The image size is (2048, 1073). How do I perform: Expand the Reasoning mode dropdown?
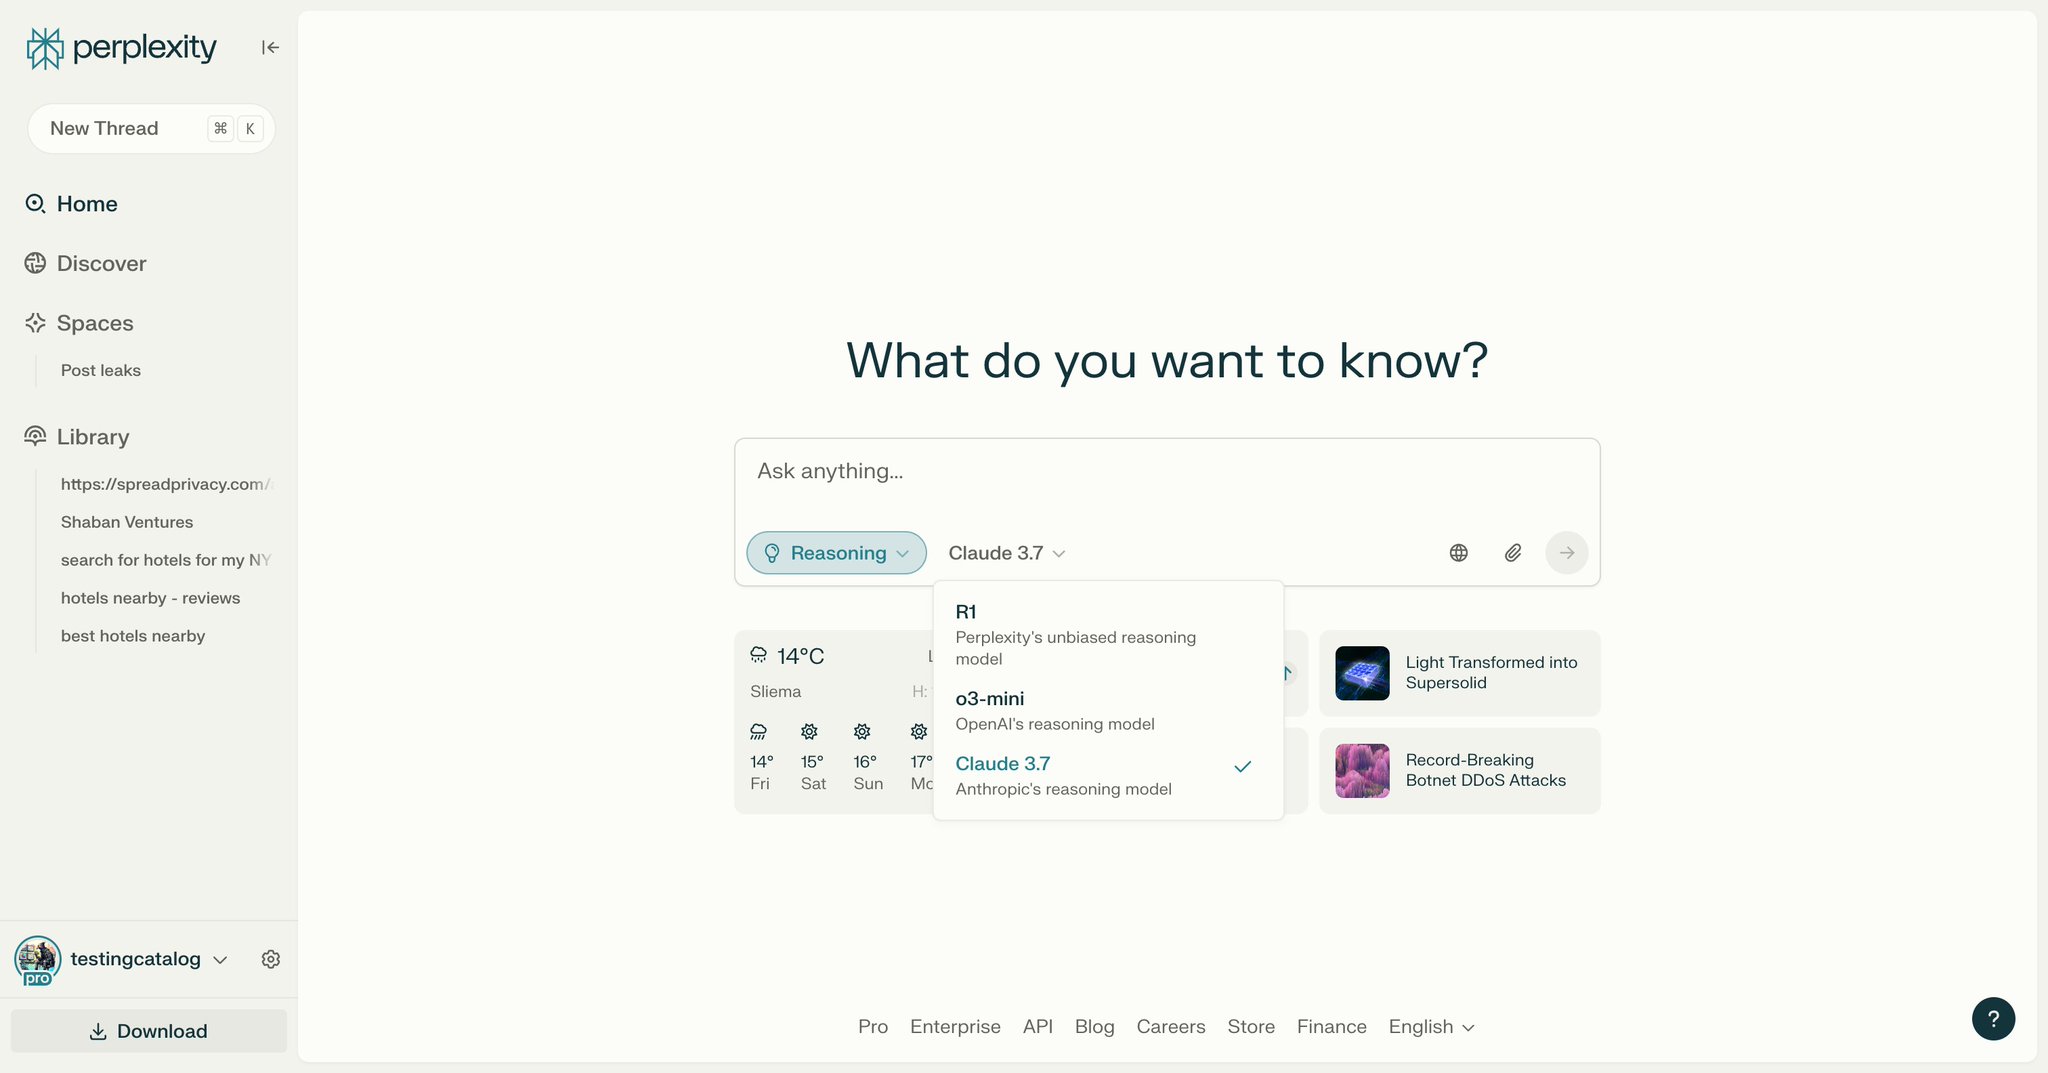837,553
